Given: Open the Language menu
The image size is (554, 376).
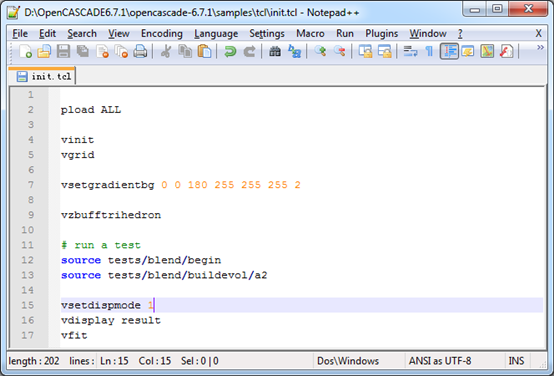Looking at the screenshot, I should pyautogui.click(x=216, y=34).
